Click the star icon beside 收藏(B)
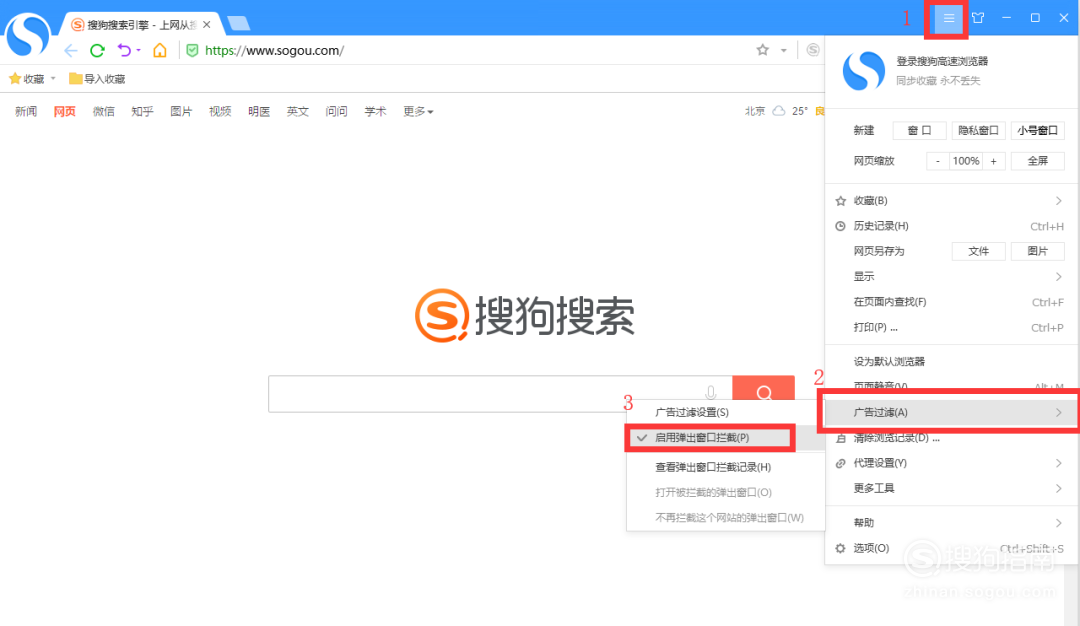Viewport: 1080px width, 626px height. click(840, 201)
